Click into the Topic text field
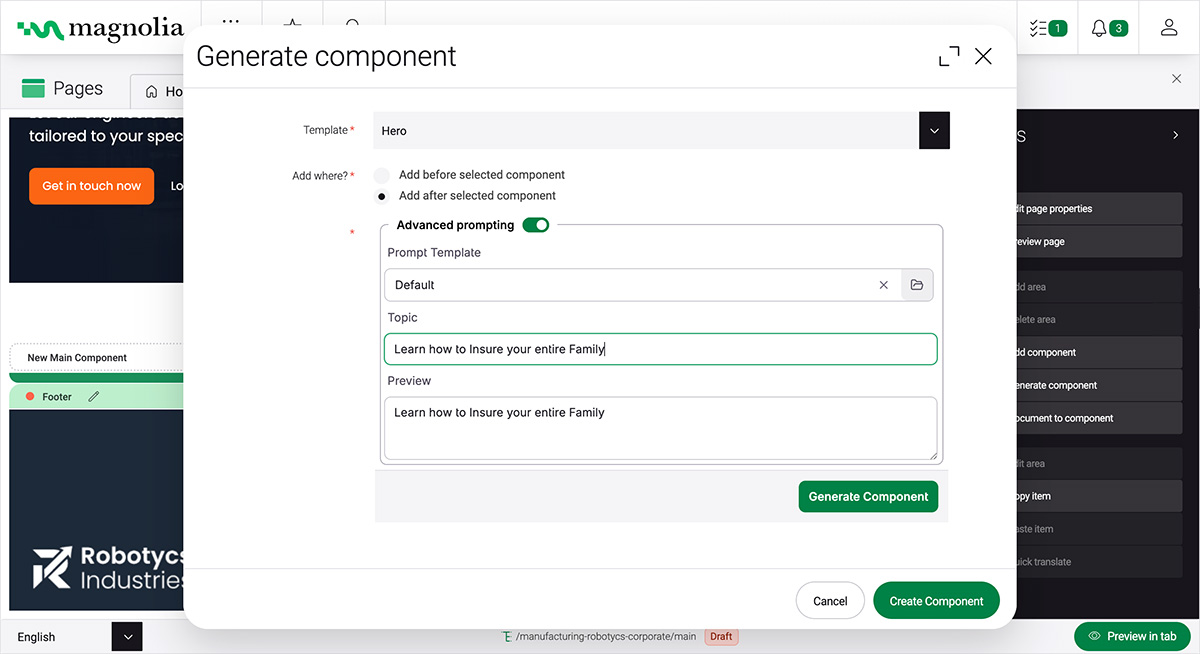This screenshot has height=654, width=1200. [x=660, y=349]
